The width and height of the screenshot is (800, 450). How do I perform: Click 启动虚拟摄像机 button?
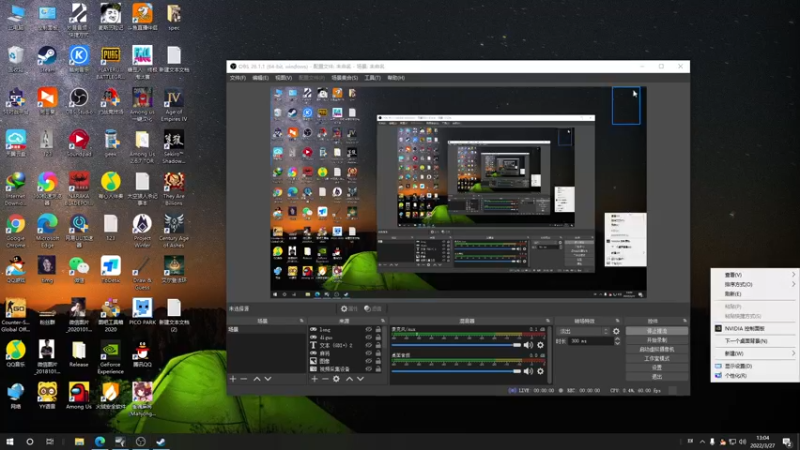(657, 349)
